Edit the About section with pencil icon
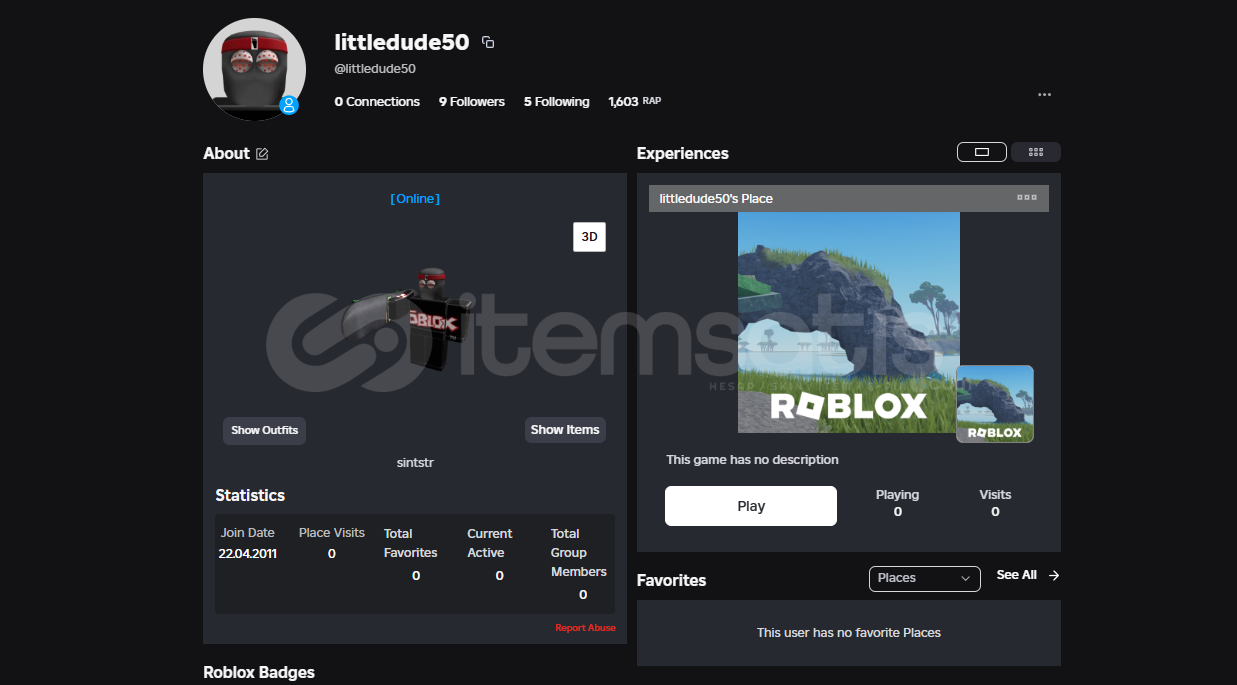 (262, 154)
